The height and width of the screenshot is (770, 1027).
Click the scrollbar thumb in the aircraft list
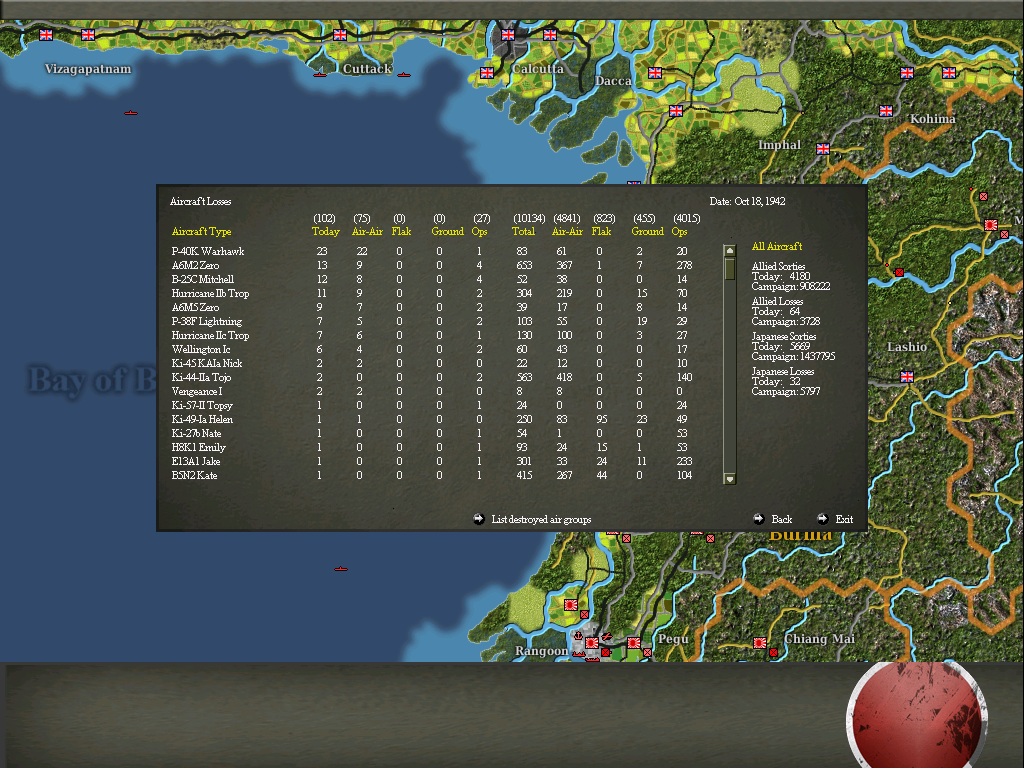point(730,269)
